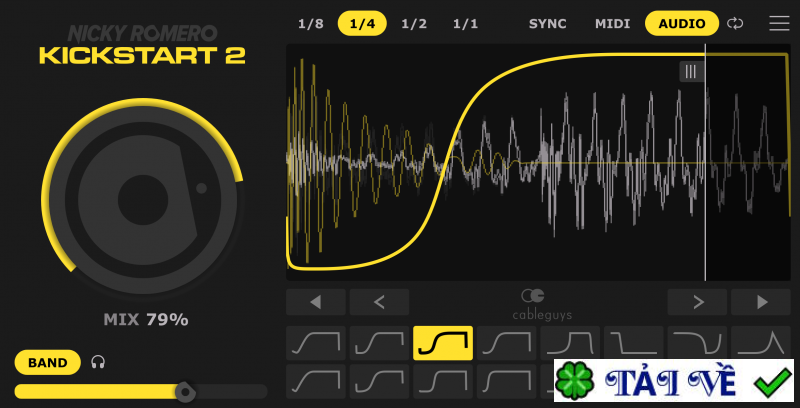Toggle the BAND button
The width and height of the screenshot is (800, 408).
pos(47,363)
